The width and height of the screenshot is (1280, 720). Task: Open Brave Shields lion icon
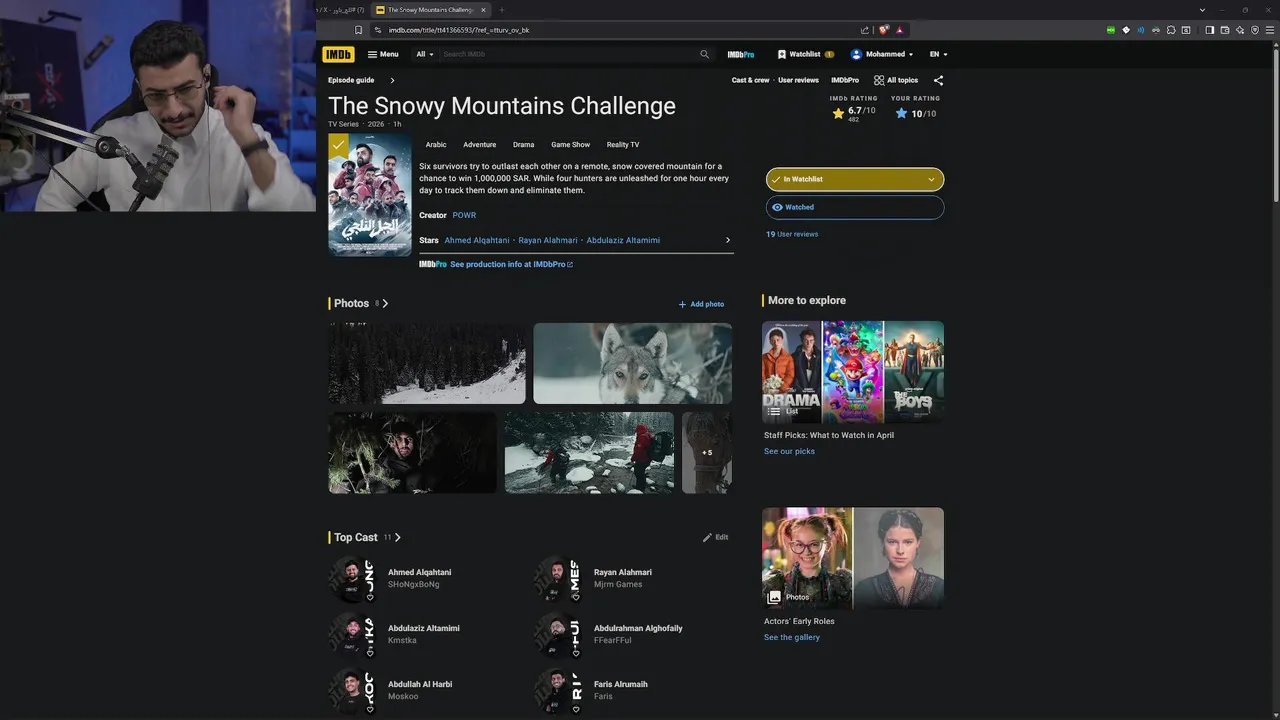(883, 30)
